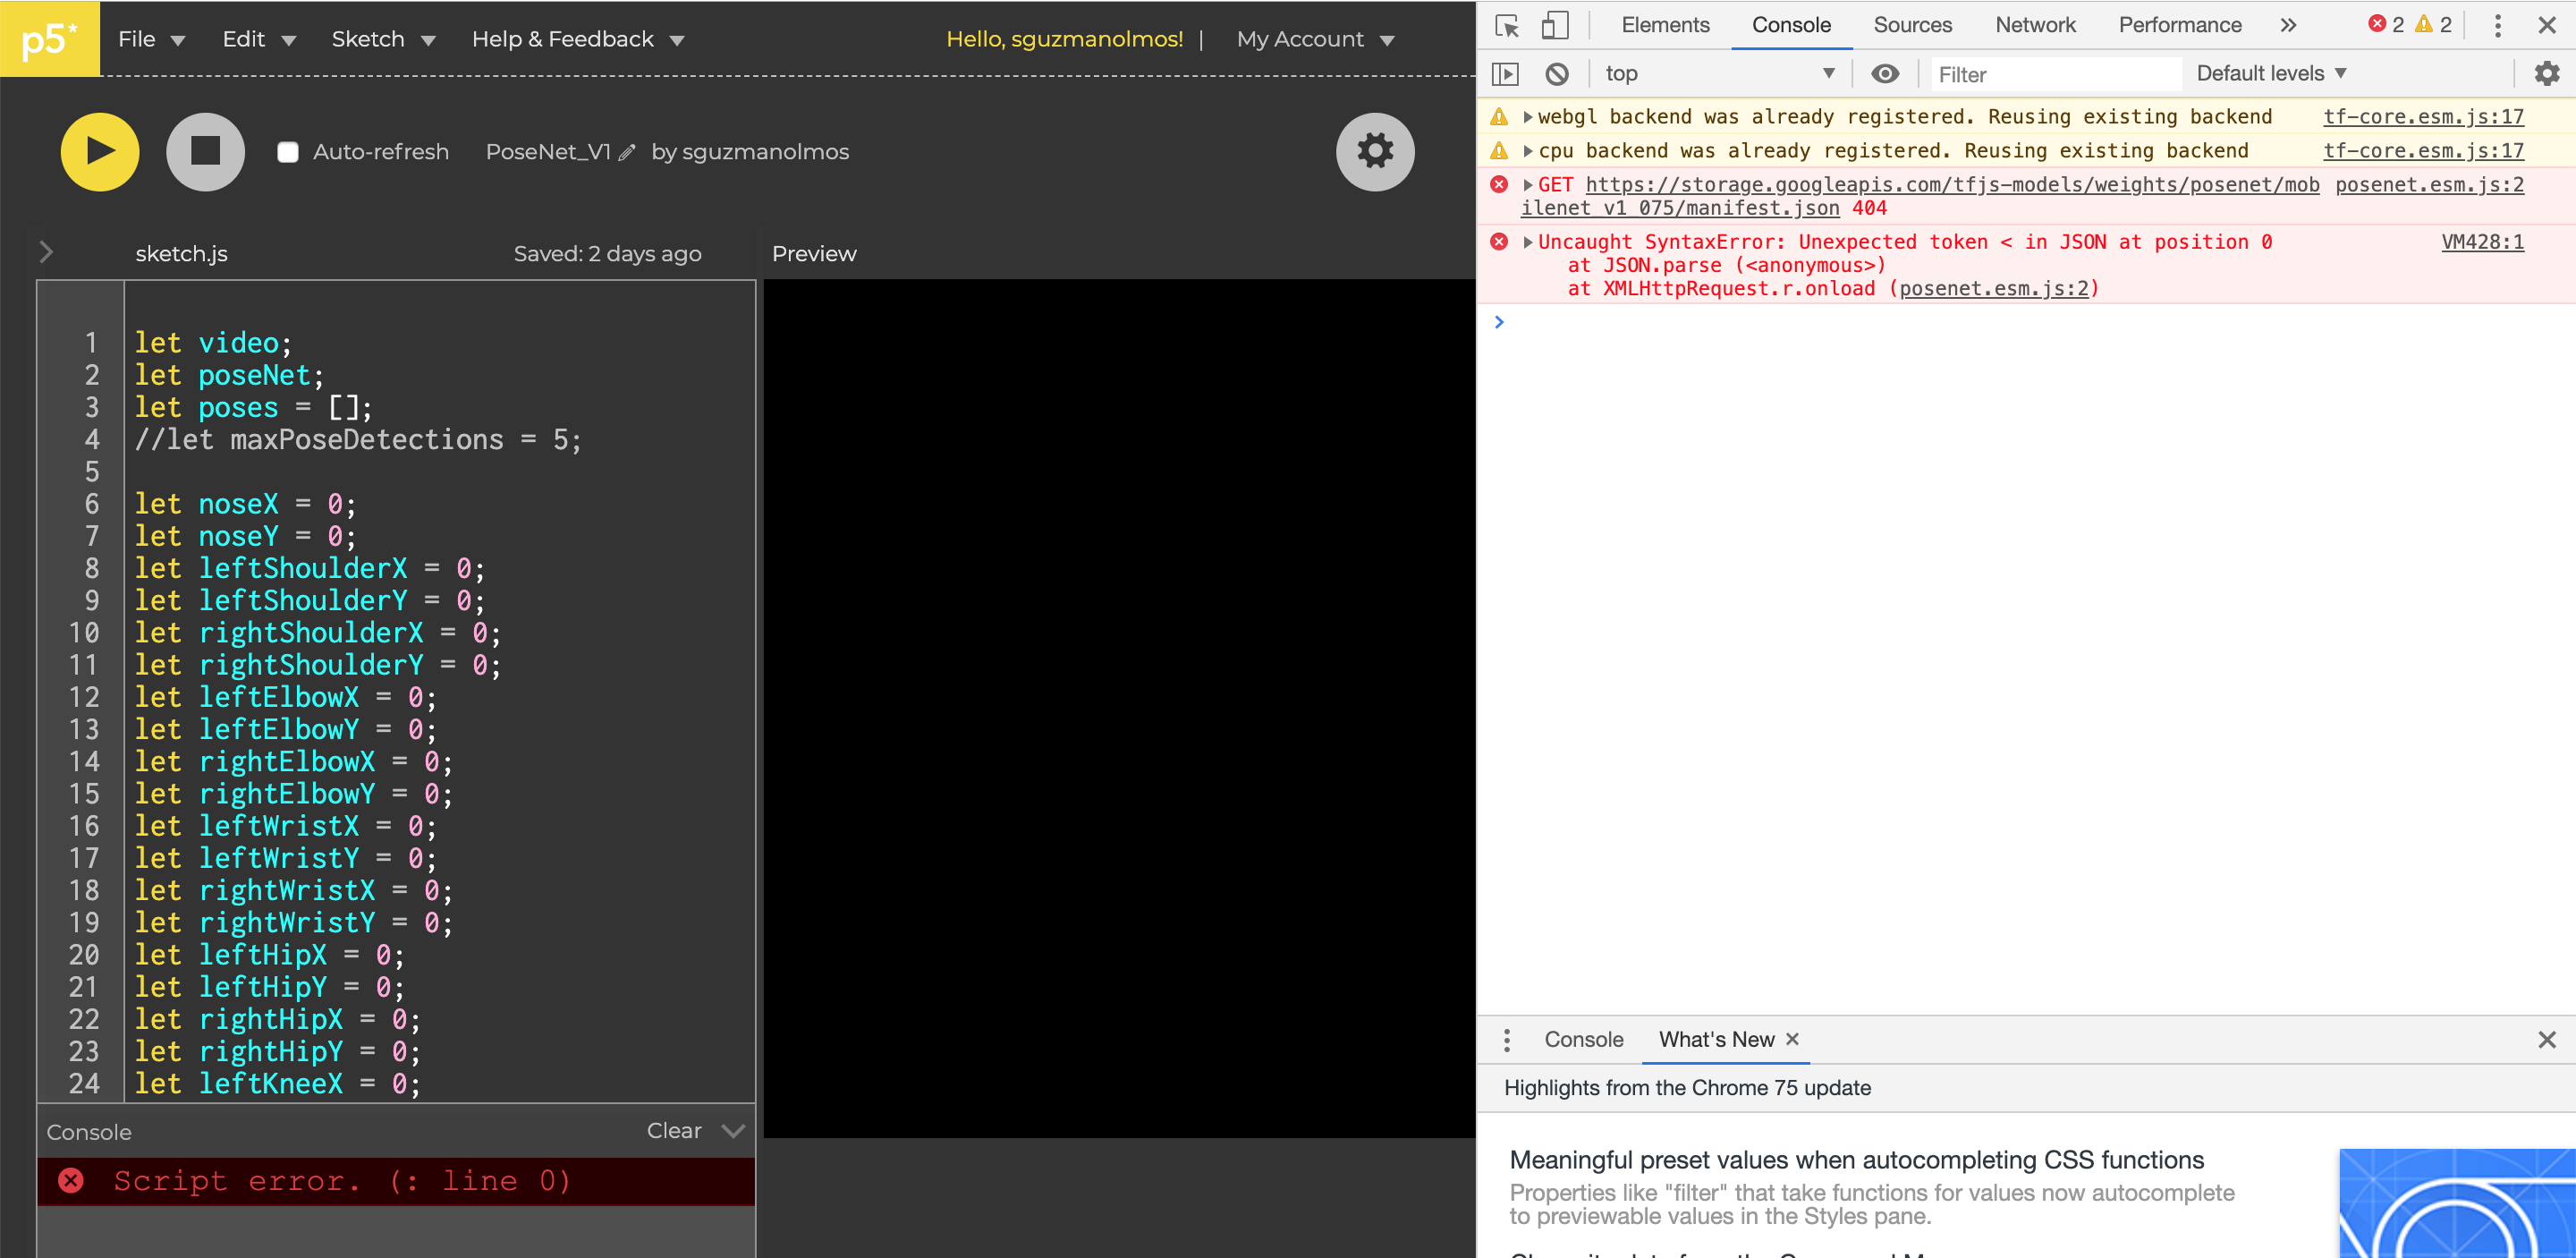Show more DevTools tabs
This screenshot has height=1258, width=2576.
pyautogui.click(x=2288, y=25)
